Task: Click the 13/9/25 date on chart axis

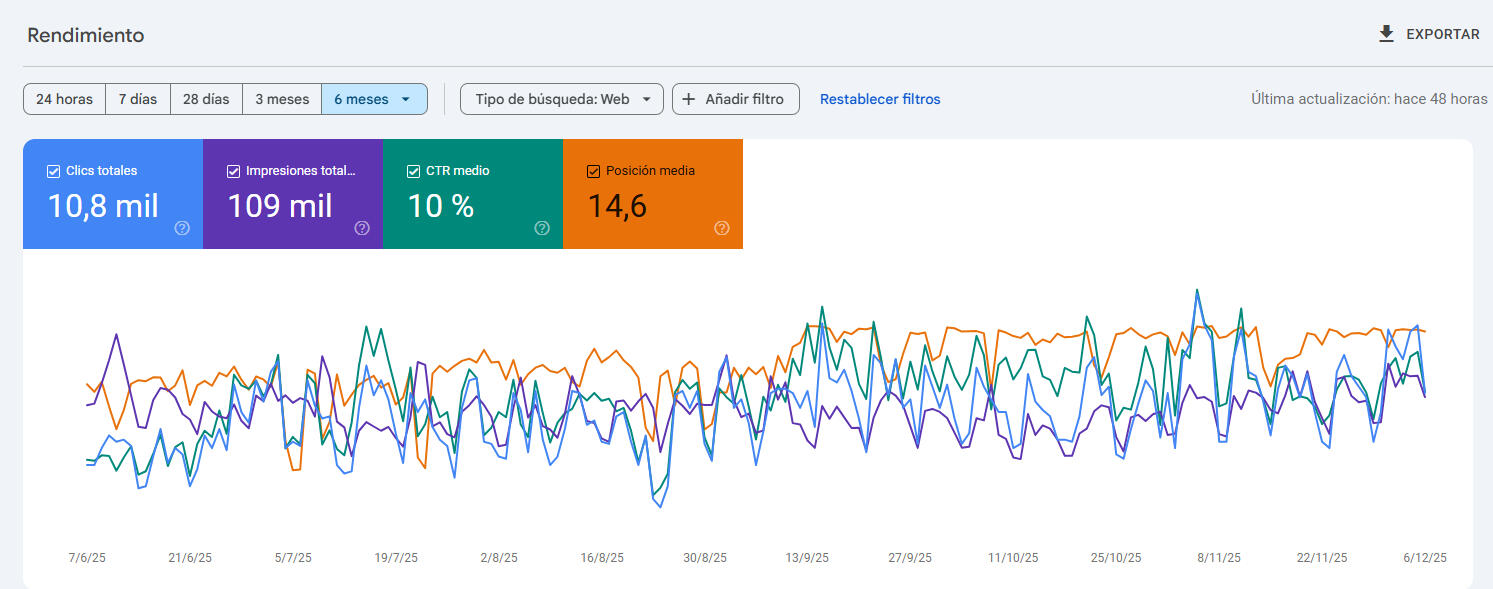Action: (x=806, y=558)
